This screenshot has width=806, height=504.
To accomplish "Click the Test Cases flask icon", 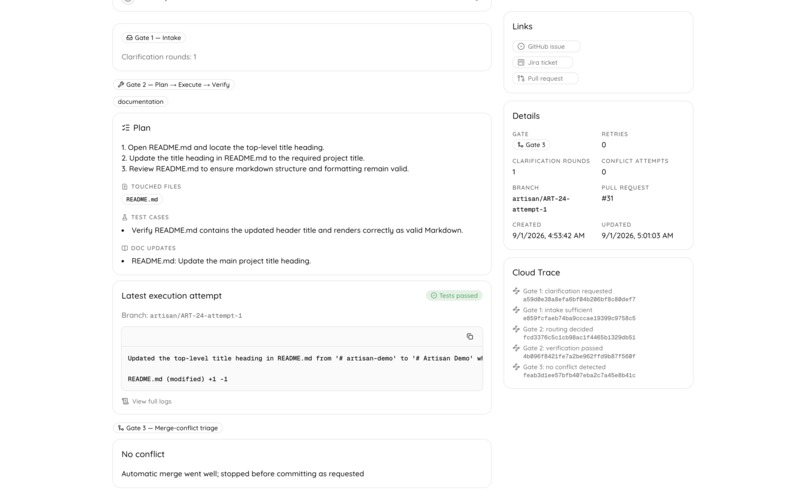I will 124,217.
